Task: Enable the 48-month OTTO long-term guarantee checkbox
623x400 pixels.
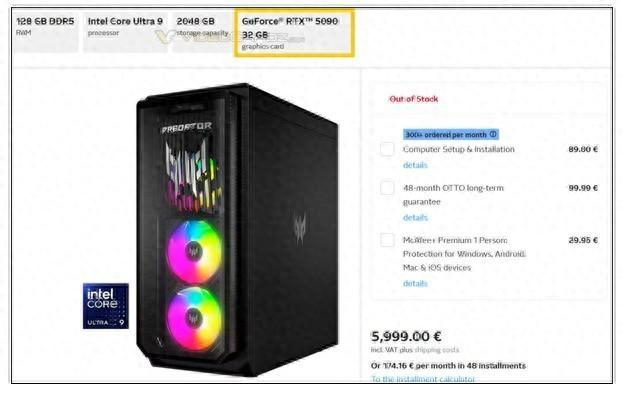Action: (x=387, y=187)
